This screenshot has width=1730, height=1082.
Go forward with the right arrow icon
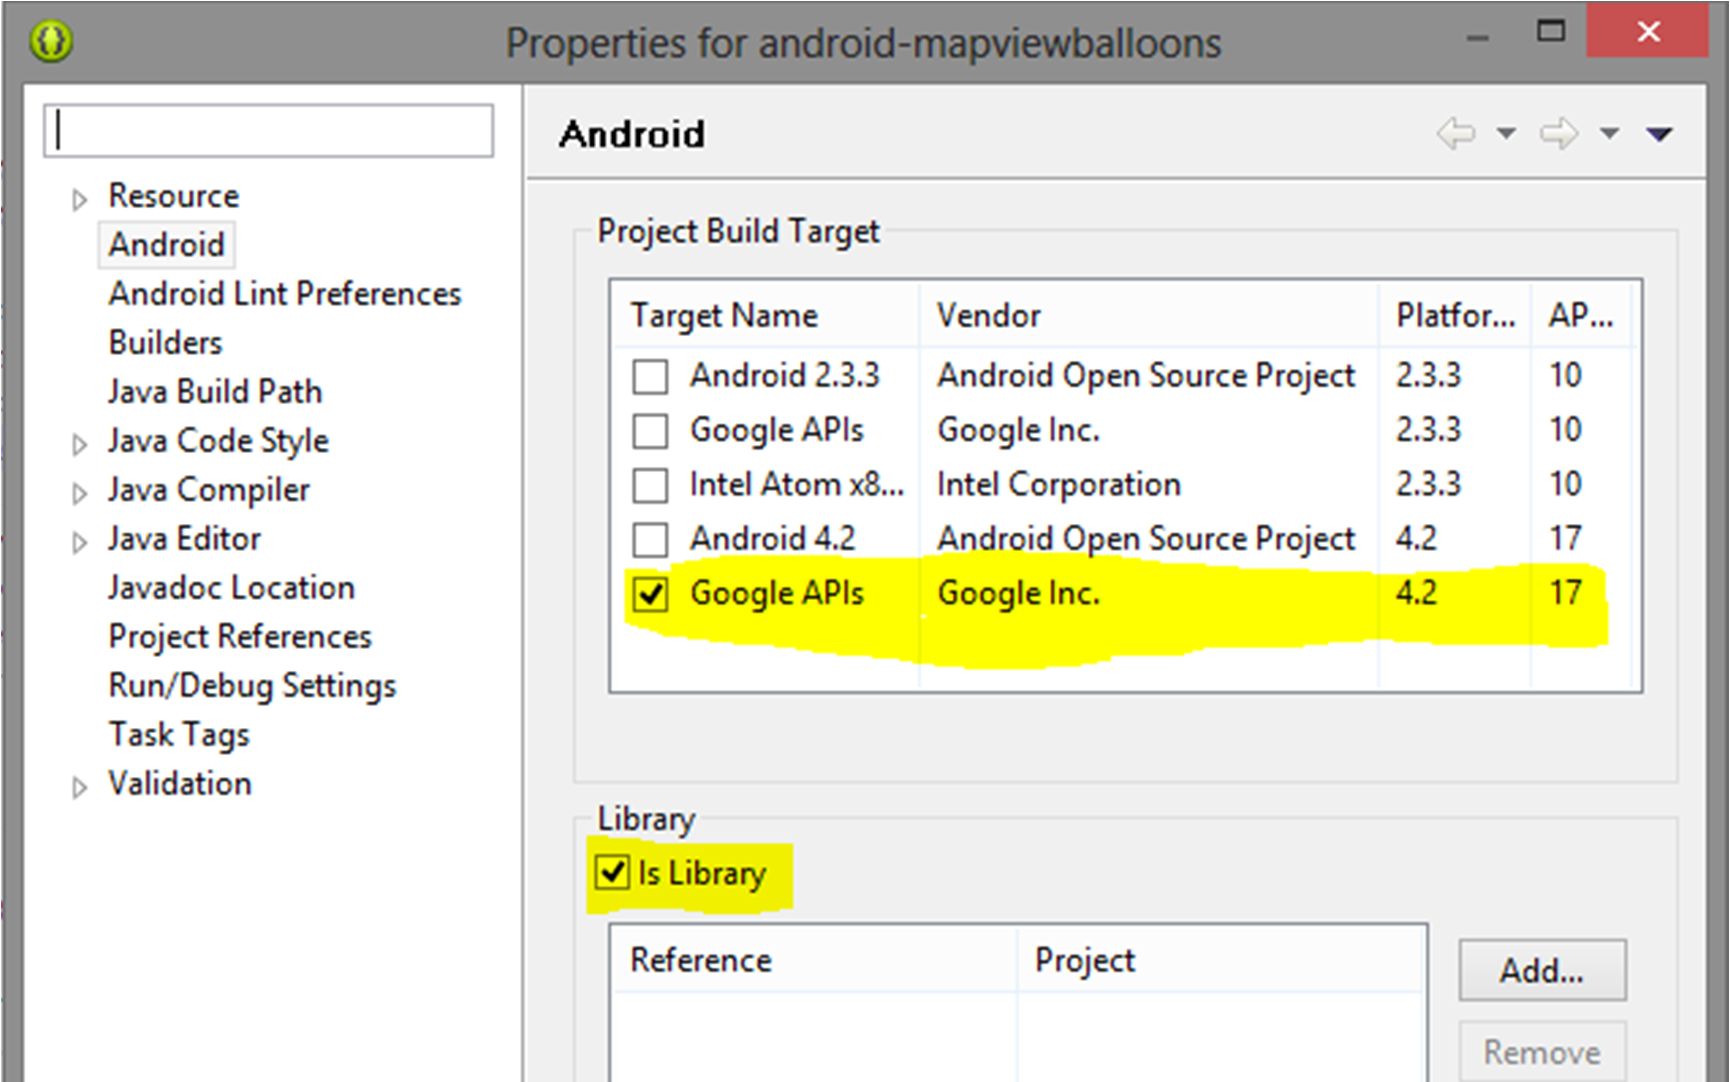point(1559,133)
